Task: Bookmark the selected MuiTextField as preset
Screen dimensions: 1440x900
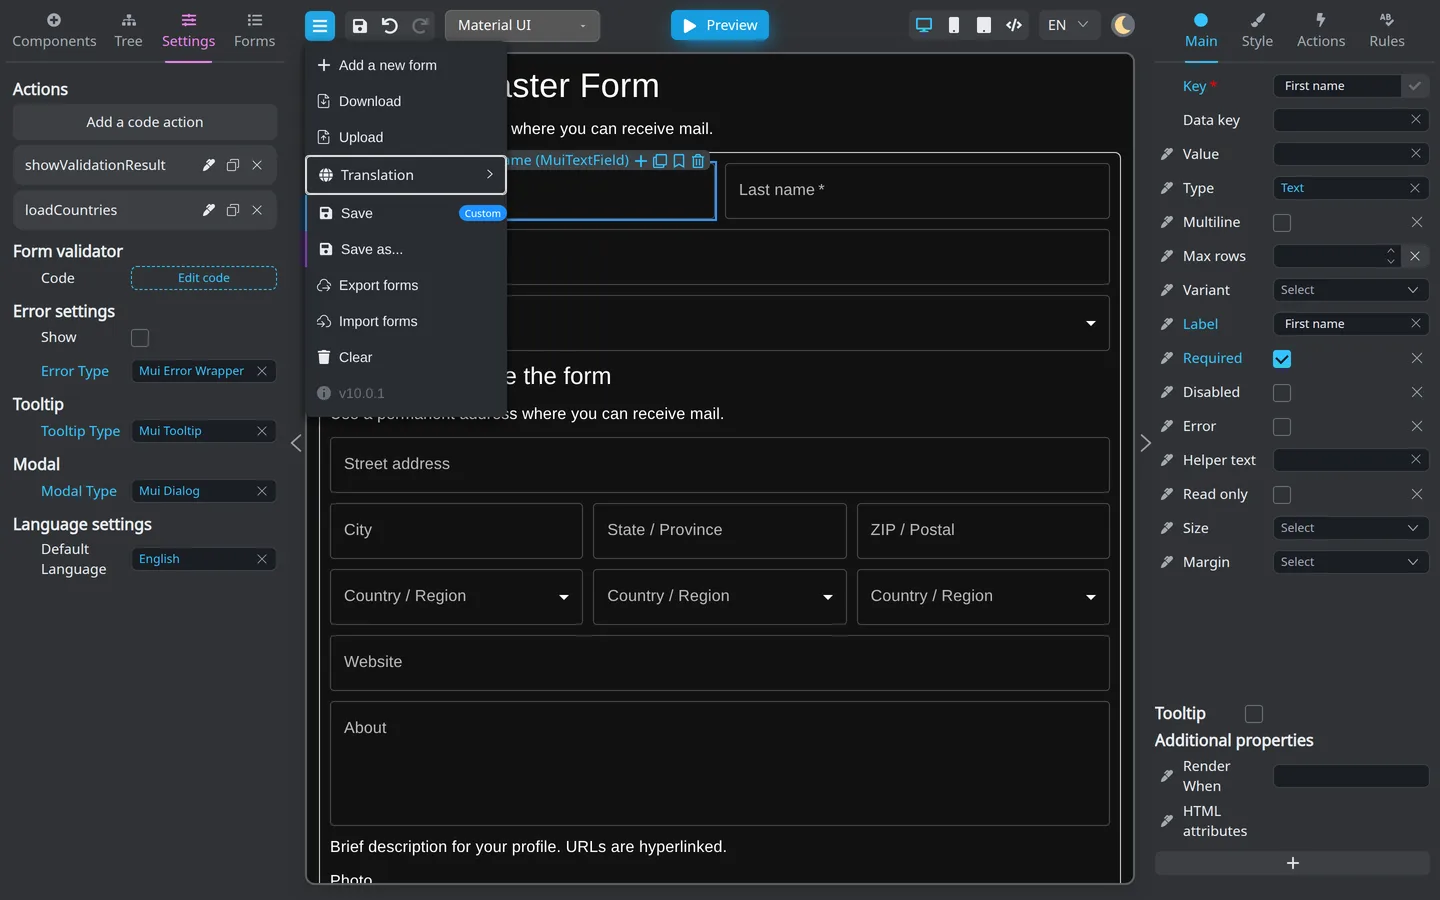Action: pos(679,161)
